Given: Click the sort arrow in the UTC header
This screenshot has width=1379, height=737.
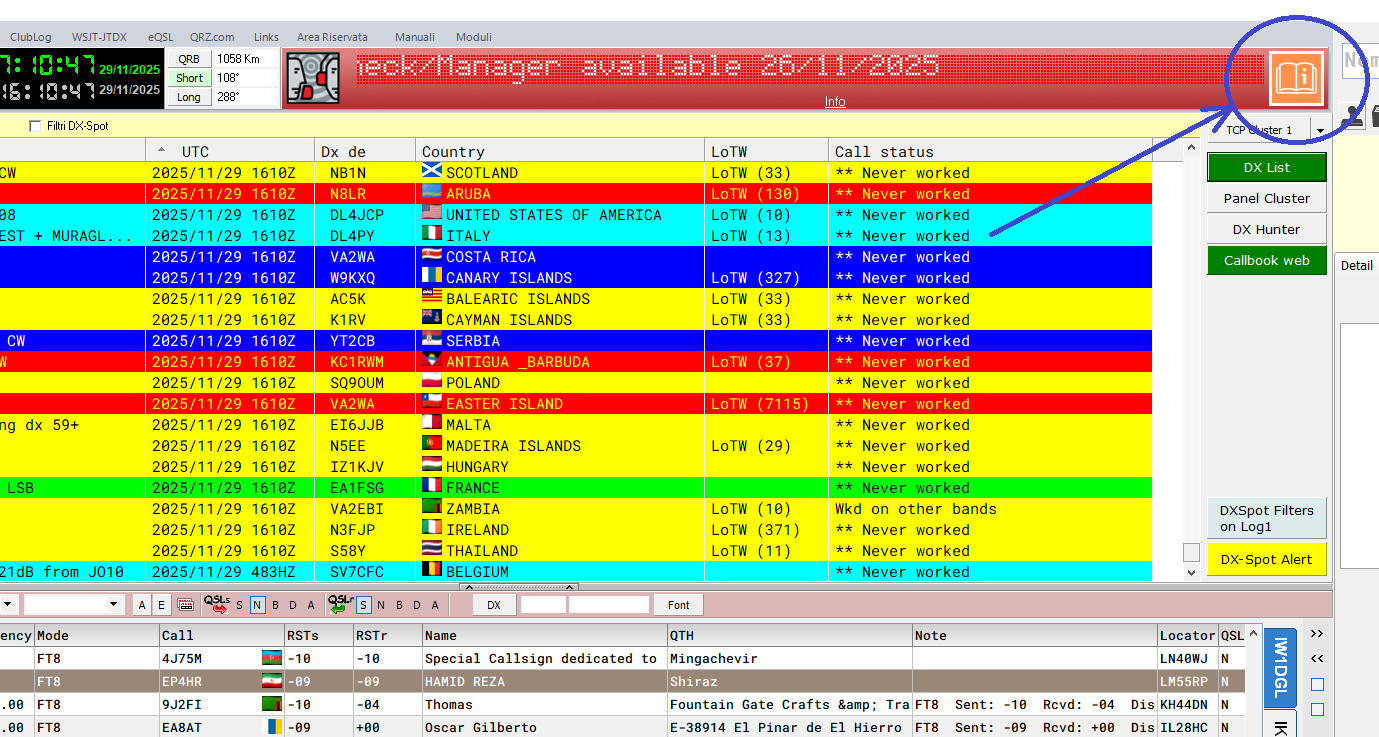Looking at the screenshot, I should (162, 150).
